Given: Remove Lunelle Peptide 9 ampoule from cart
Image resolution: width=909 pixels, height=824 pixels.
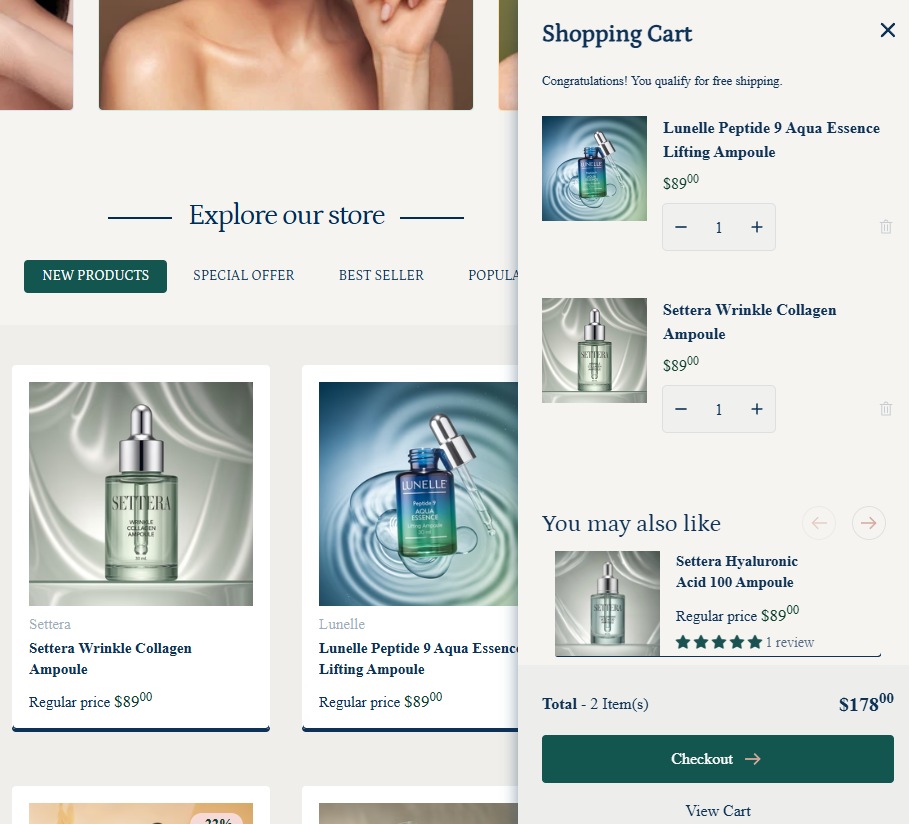Looking at the screenshot, I should (x=886, y=227).
